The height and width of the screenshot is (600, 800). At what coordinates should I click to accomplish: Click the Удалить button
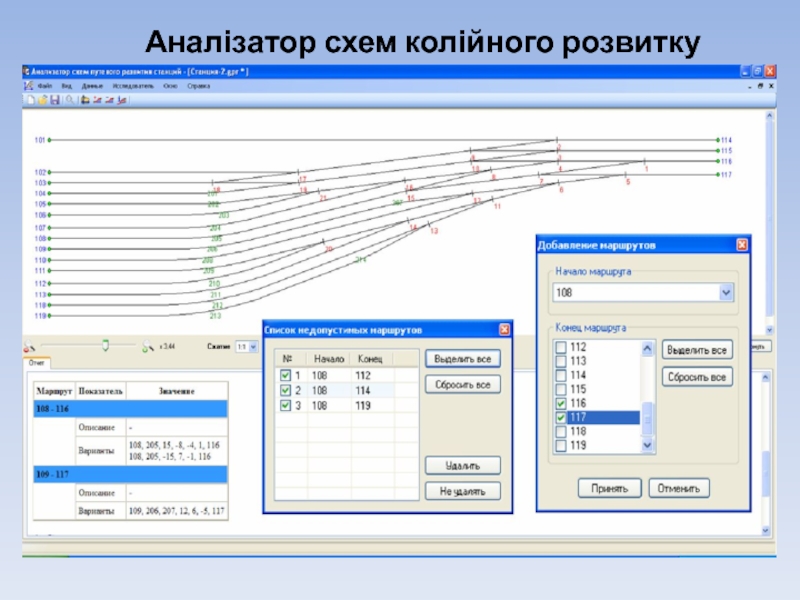click(x=463, y=466)
